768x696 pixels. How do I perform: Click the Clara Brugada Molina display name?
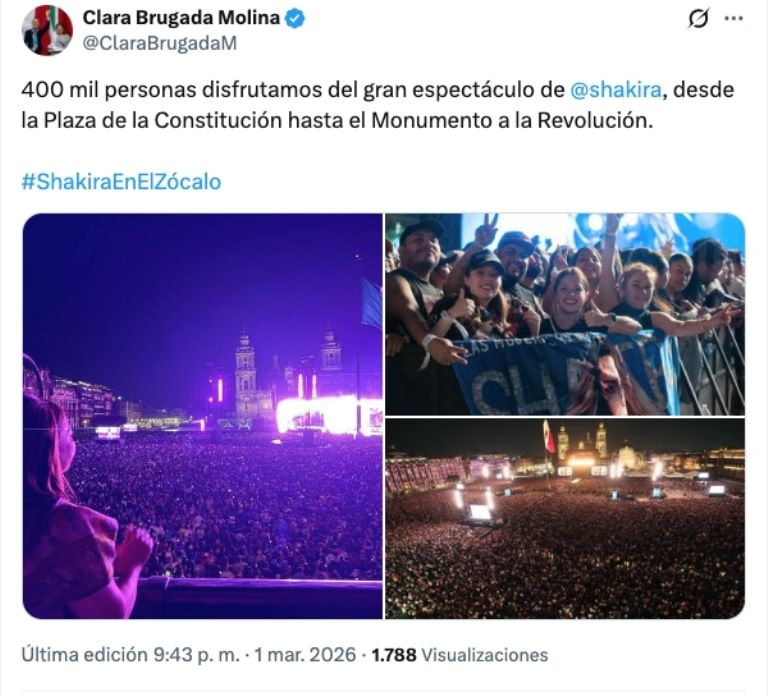click(x=181, y=18)
